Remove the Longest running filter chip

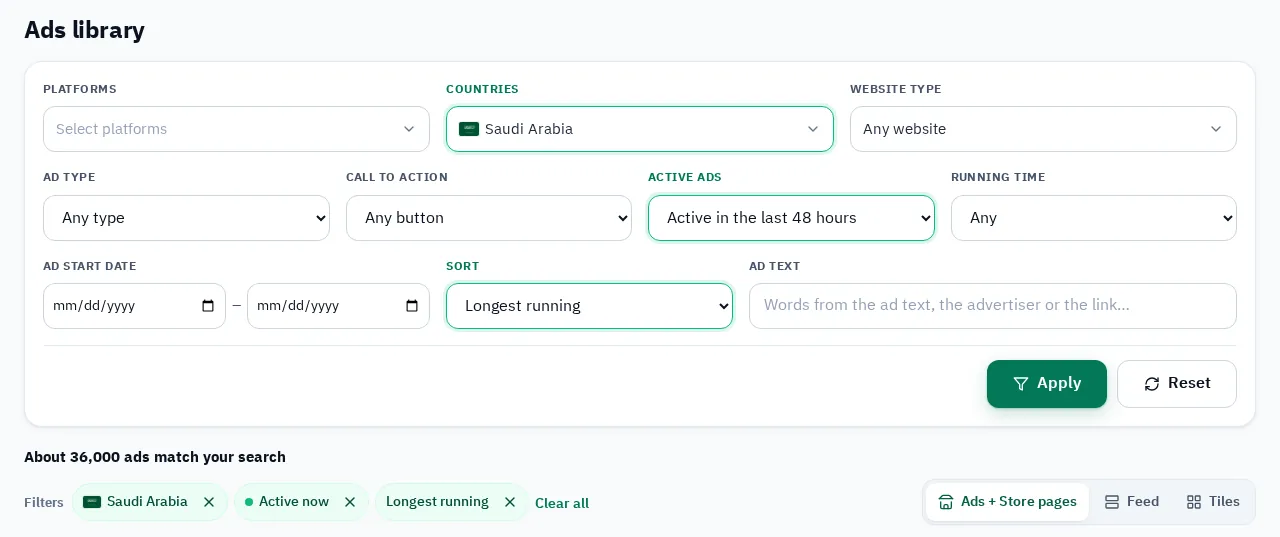tap(510, 502)
